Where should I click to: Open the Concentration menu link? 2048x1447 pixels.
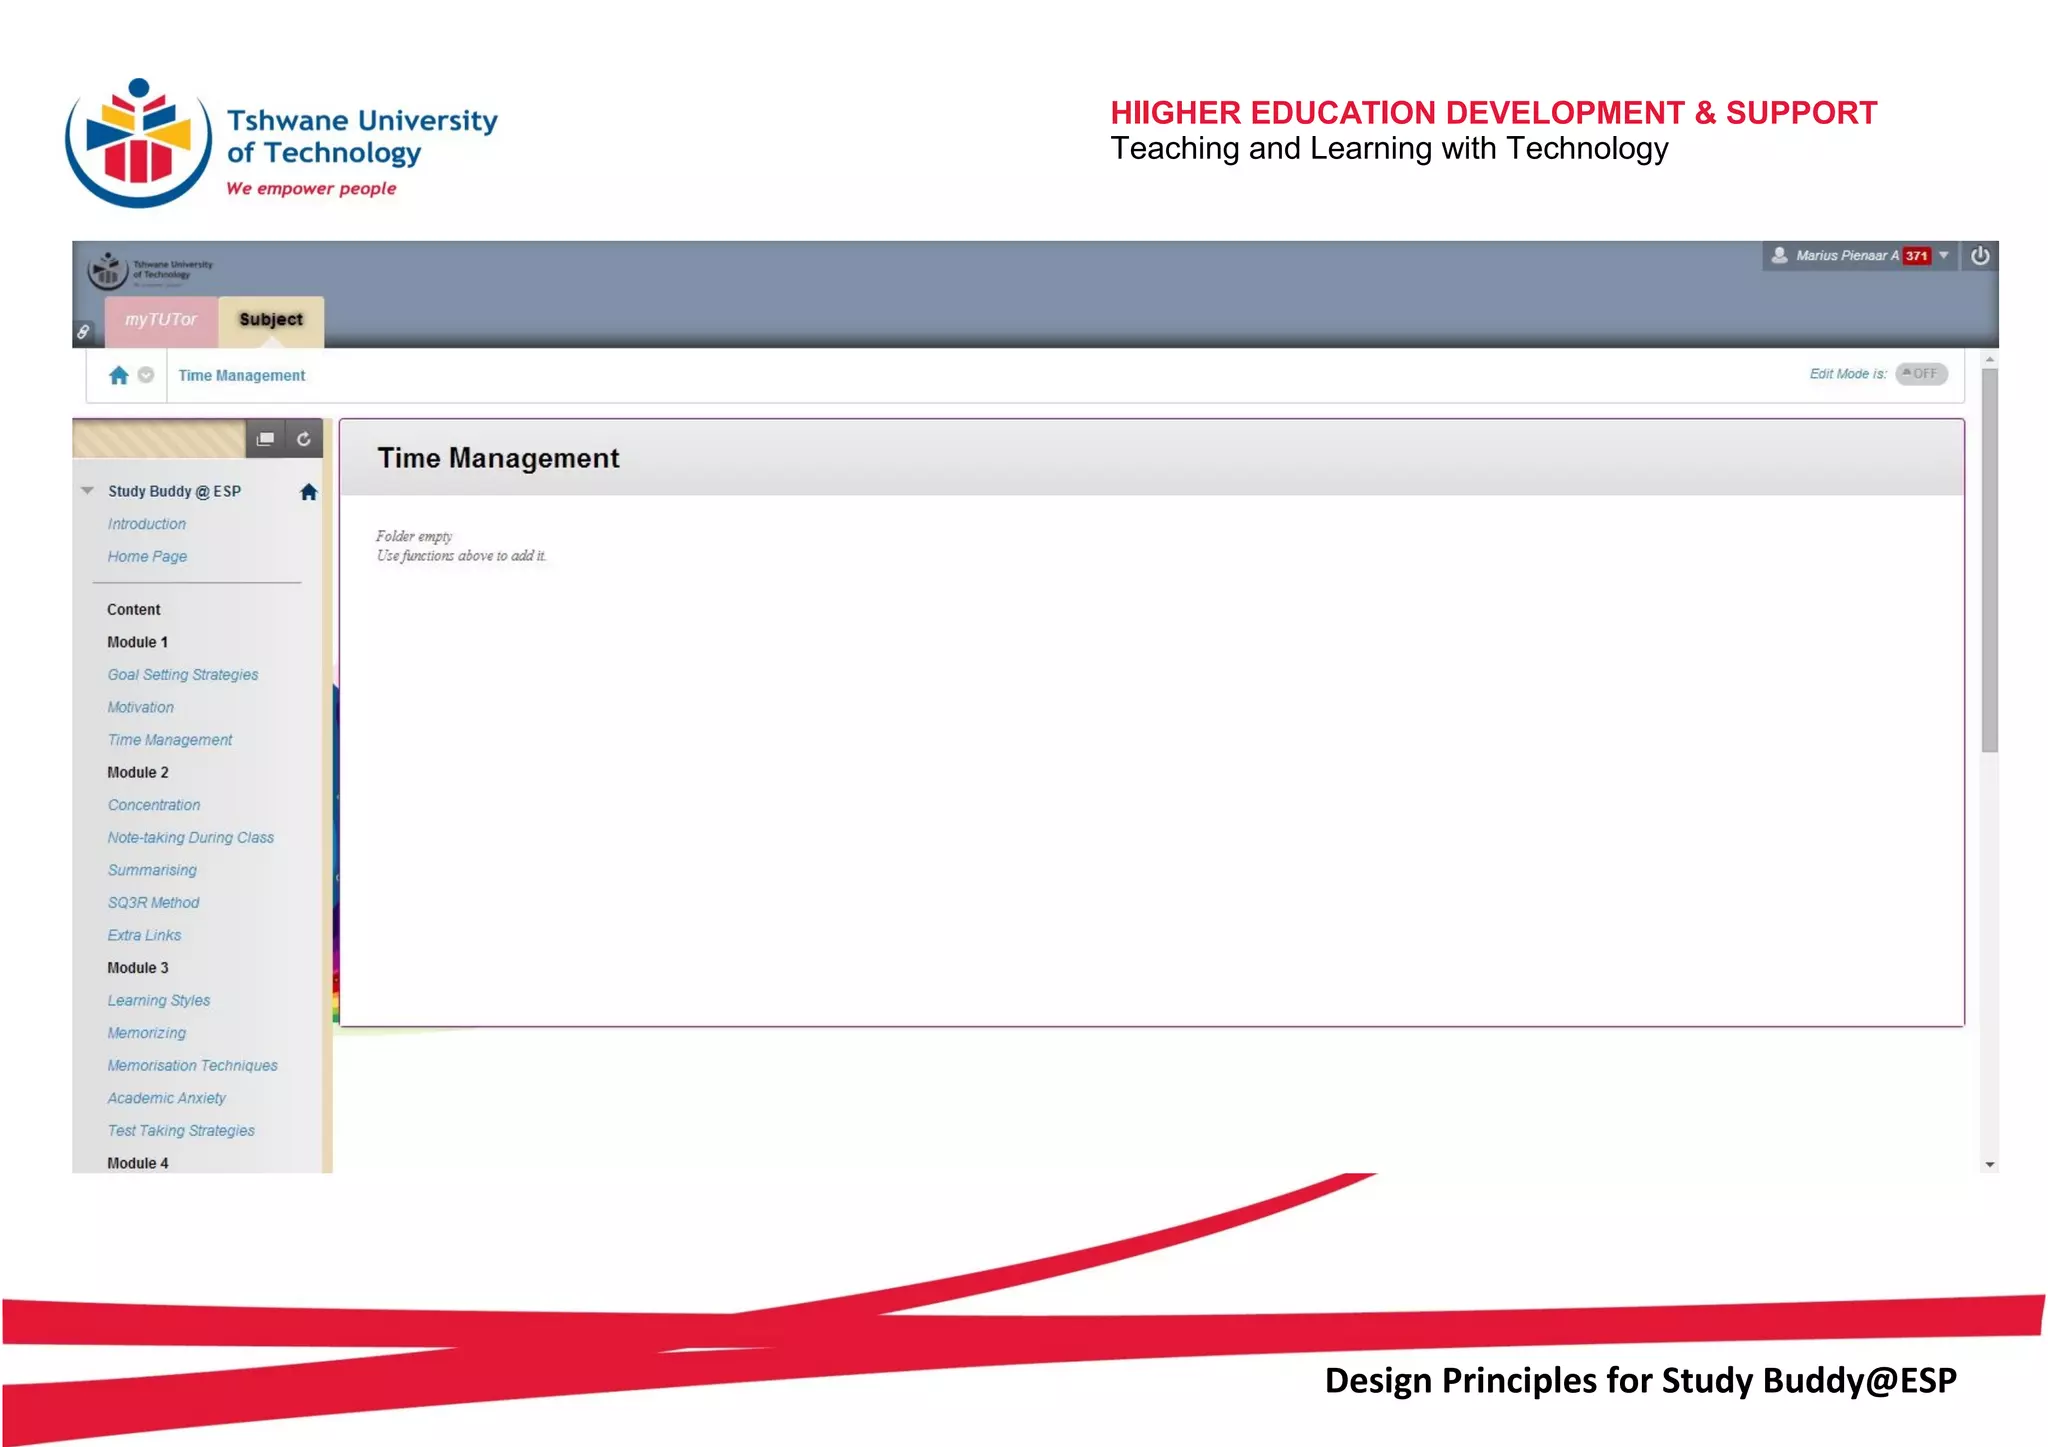[154, 805]
